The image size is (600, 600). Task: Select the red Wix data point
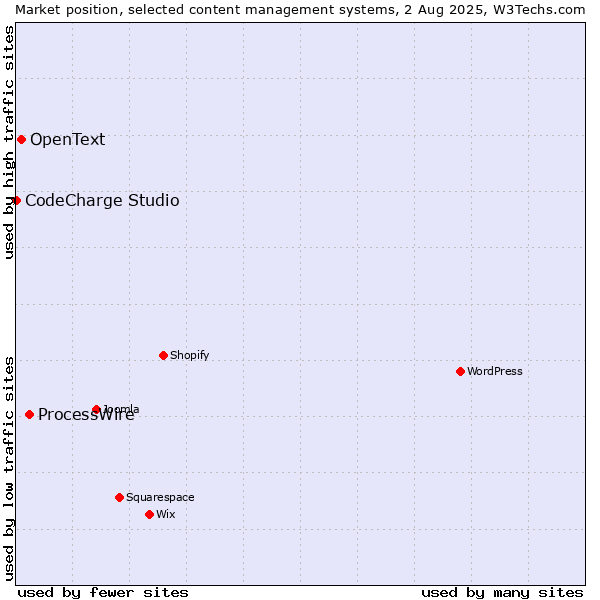click(x=150, y=515)
